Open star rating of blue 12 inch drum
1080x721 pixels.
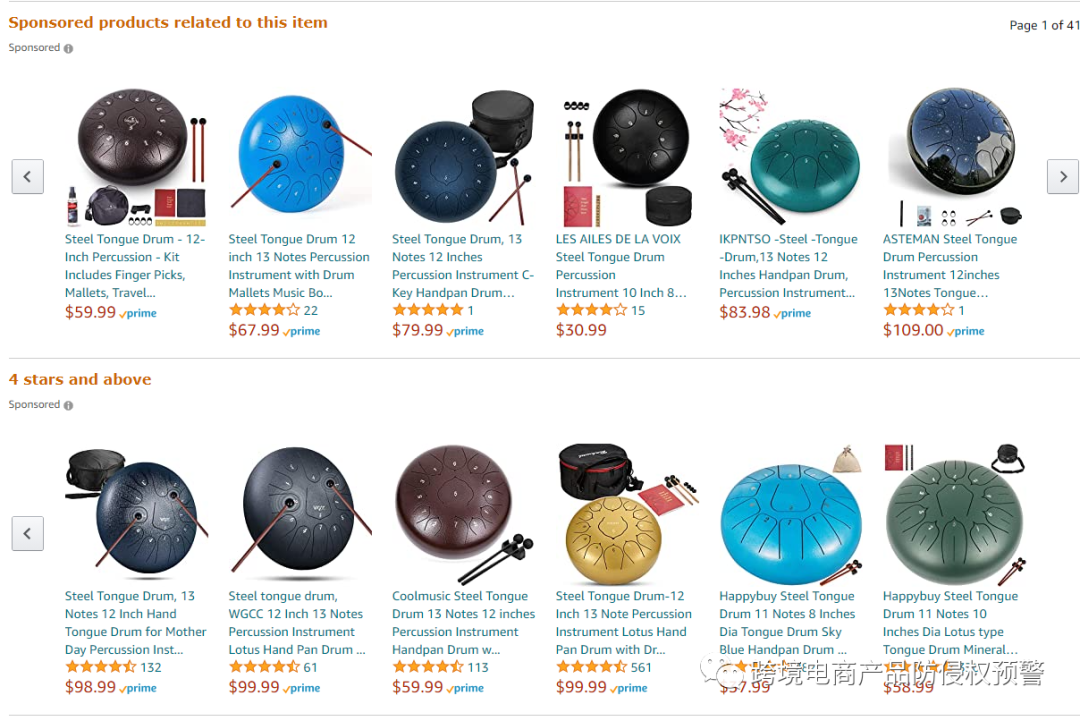tap(264, 311)
